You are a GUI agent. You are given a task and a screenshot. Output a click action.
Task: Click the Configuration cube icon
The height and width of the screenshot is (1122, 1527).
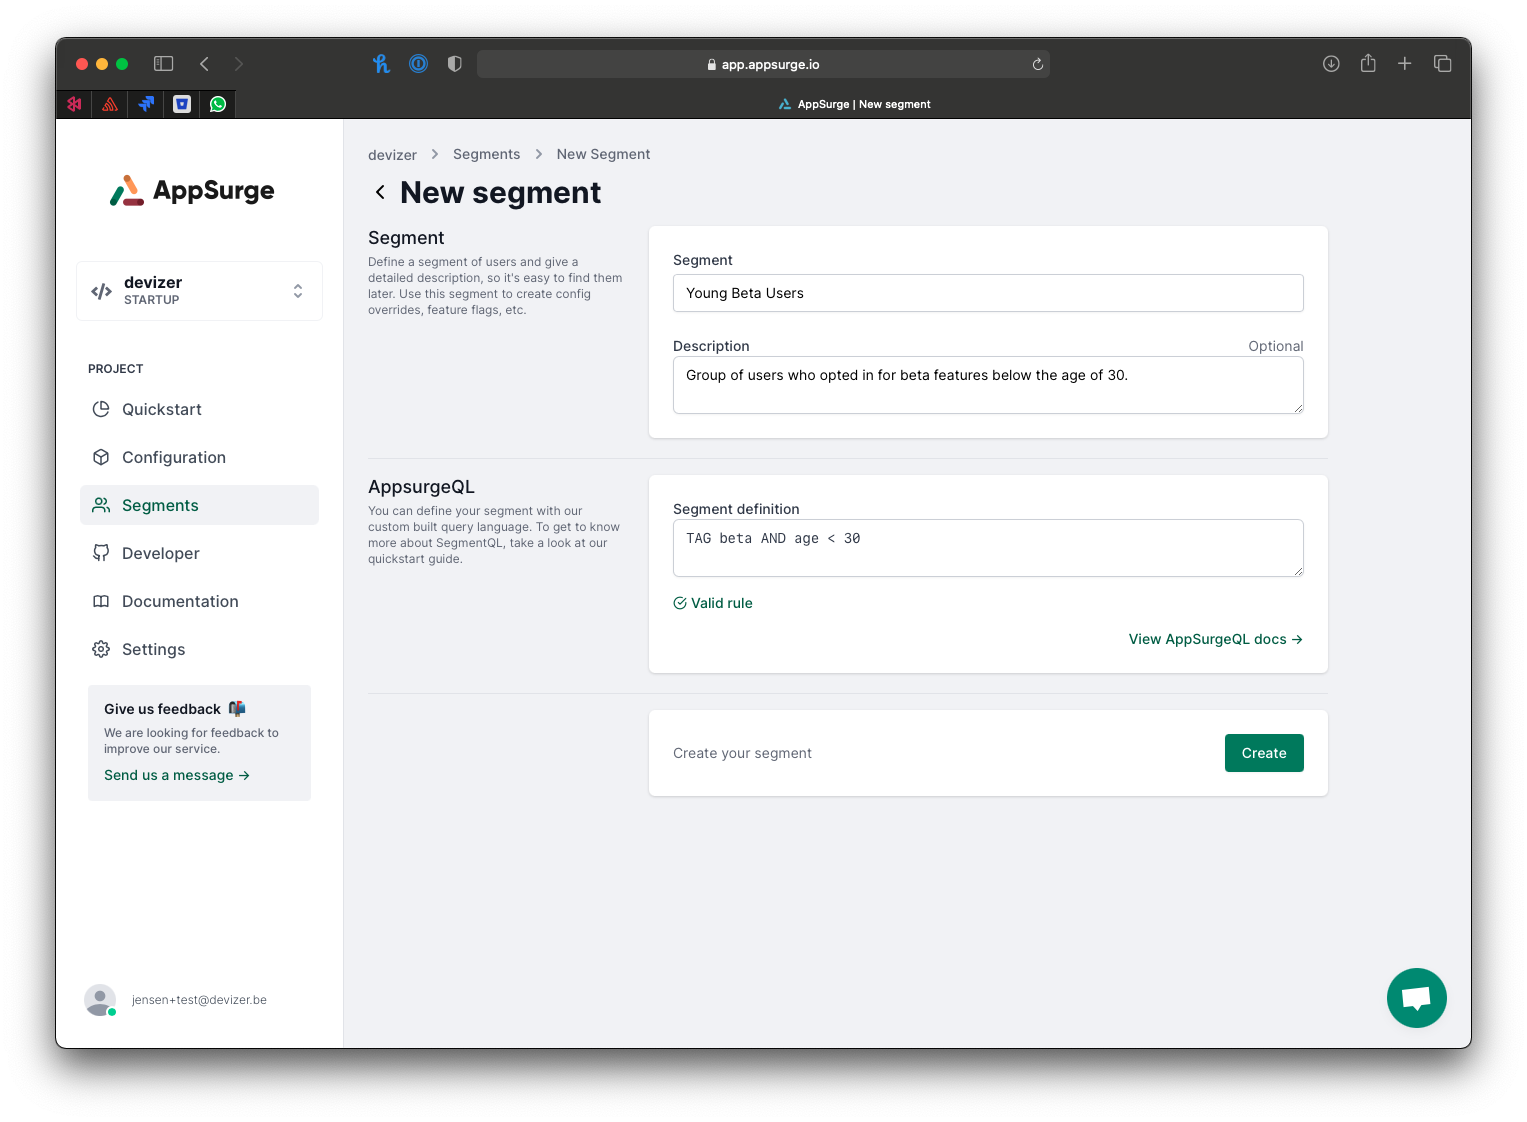(101, 457)
